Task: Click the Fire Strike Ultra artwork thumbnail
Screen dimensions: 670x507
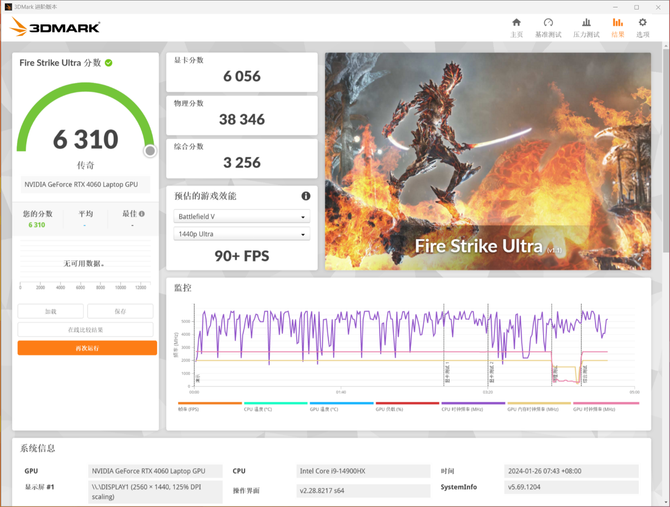Action: coord(488,161)
